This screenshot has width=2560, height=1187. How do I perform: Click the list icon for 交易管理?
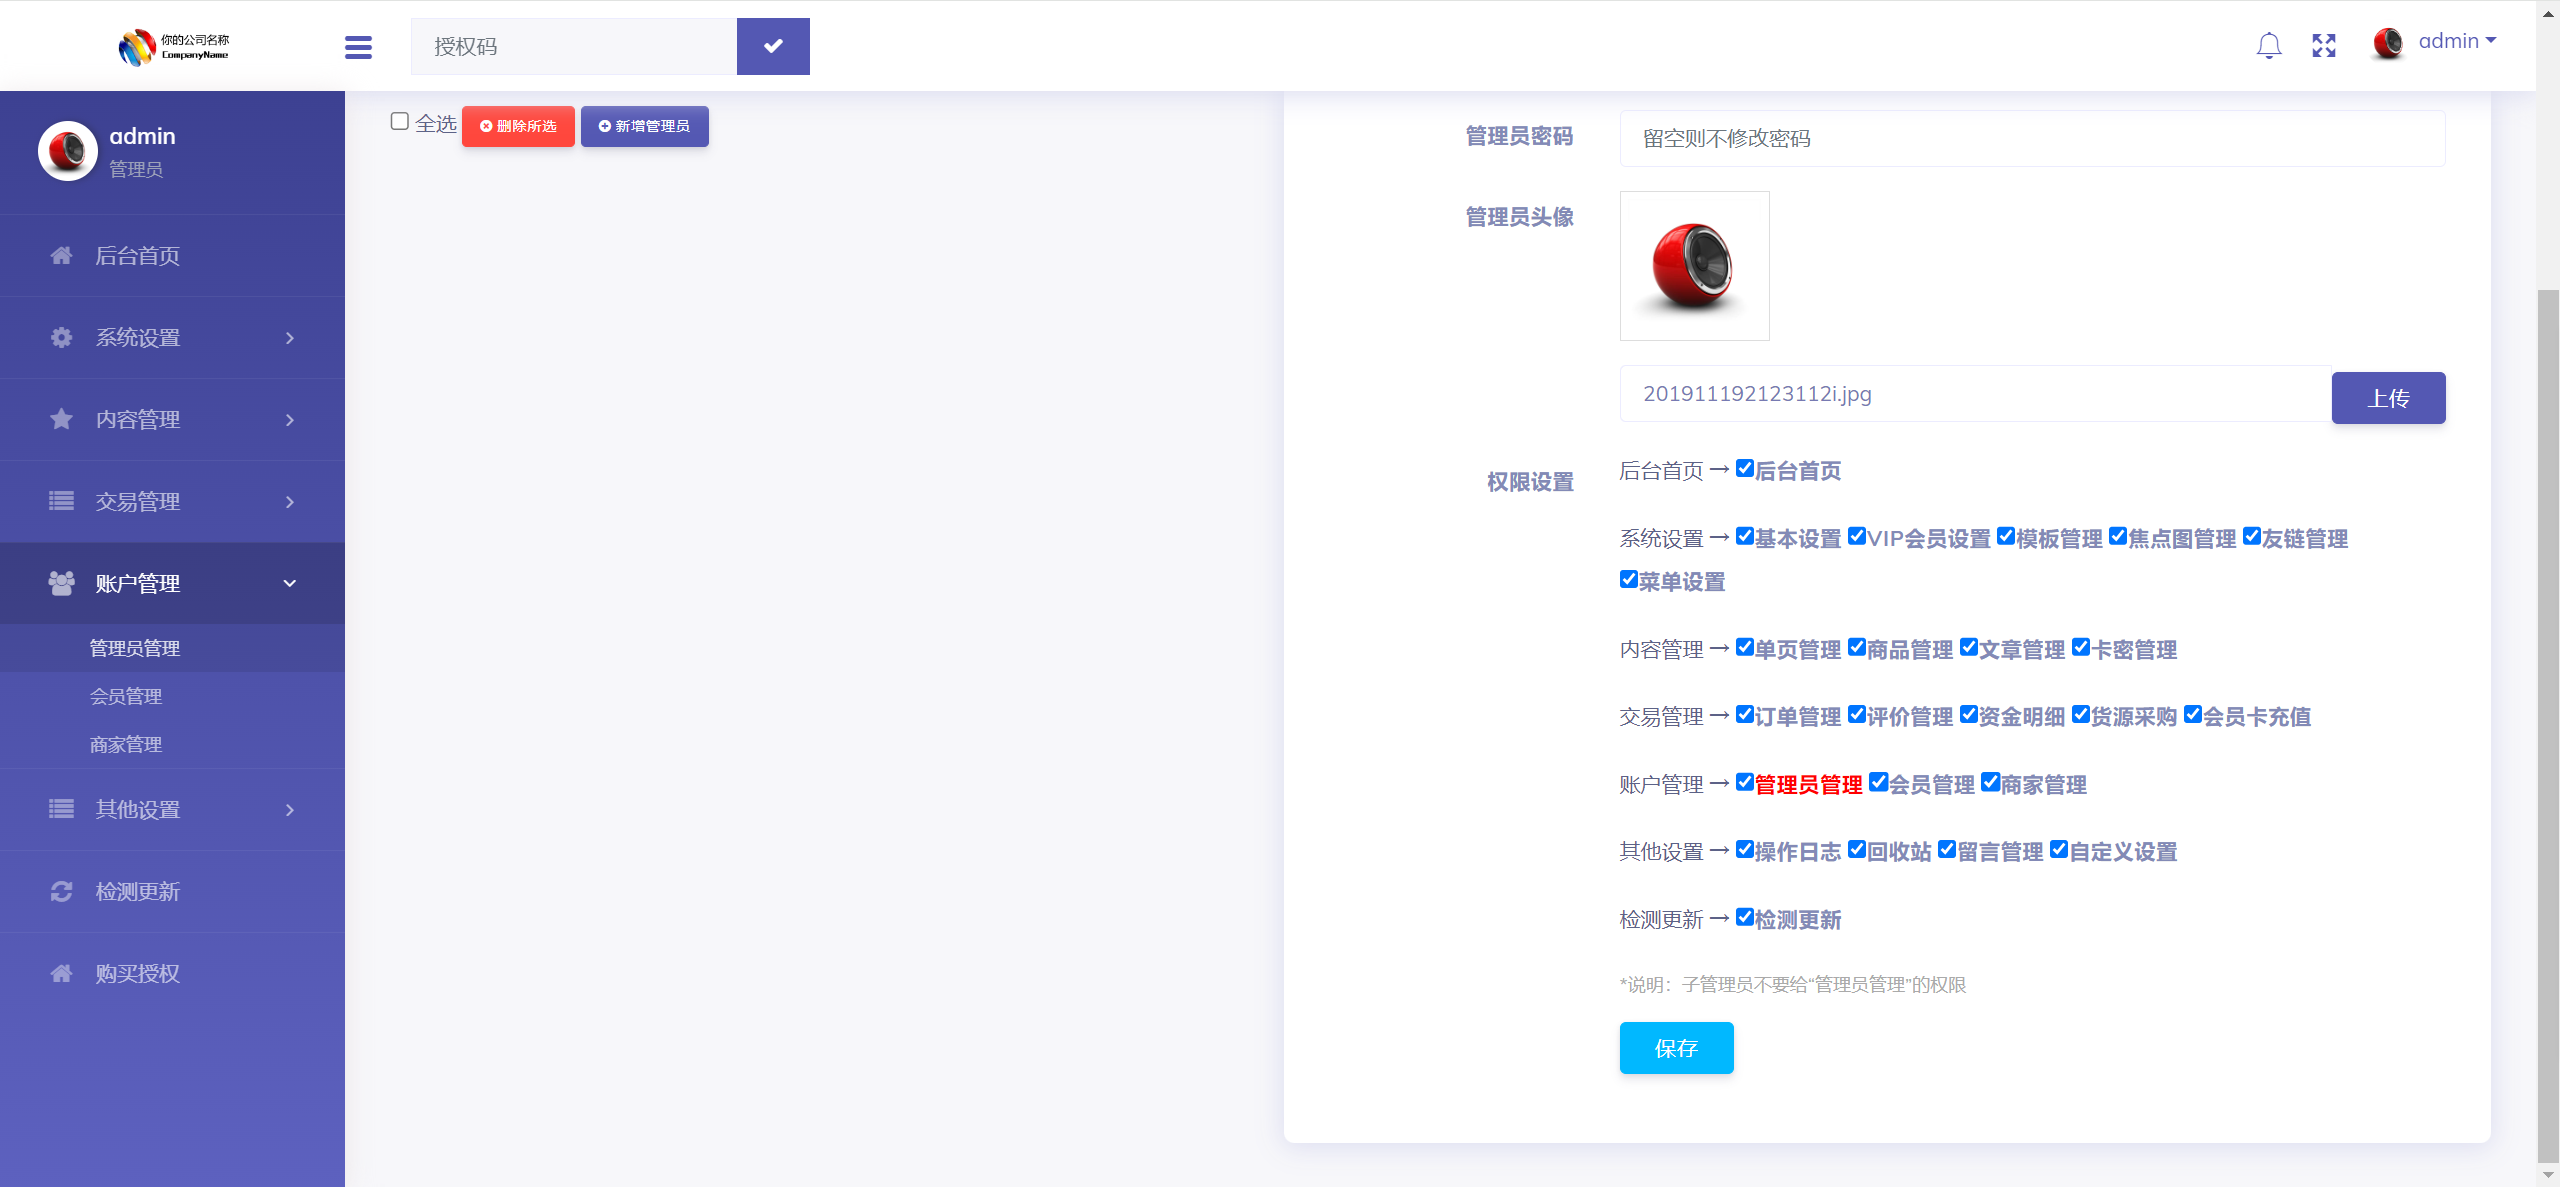coord(61,502)
